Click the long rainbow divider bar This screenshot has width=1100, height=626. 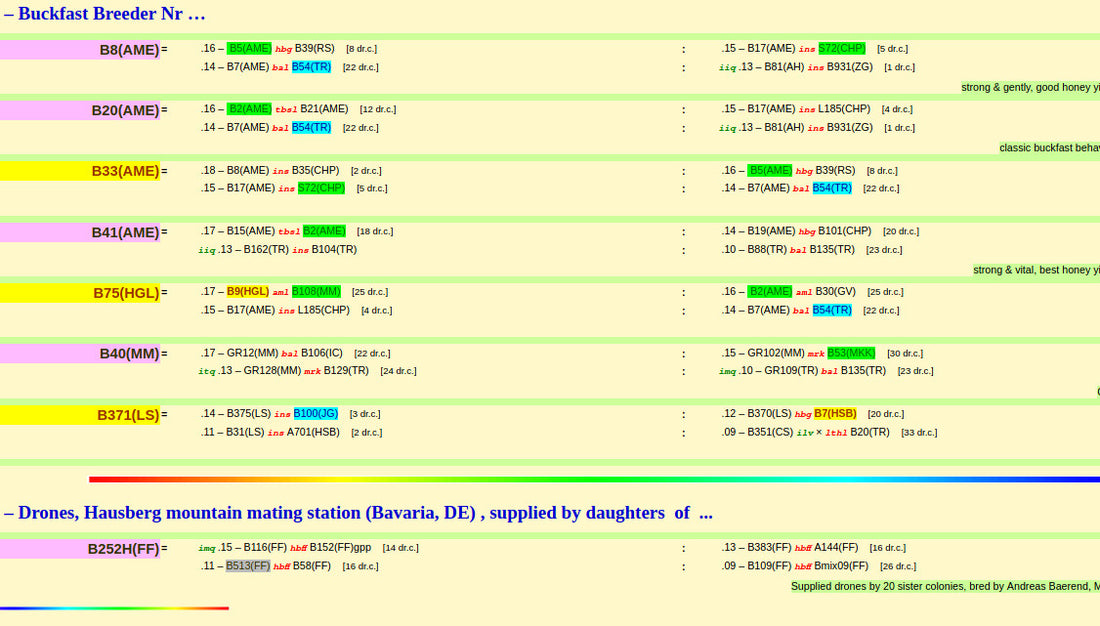point(594,479)
